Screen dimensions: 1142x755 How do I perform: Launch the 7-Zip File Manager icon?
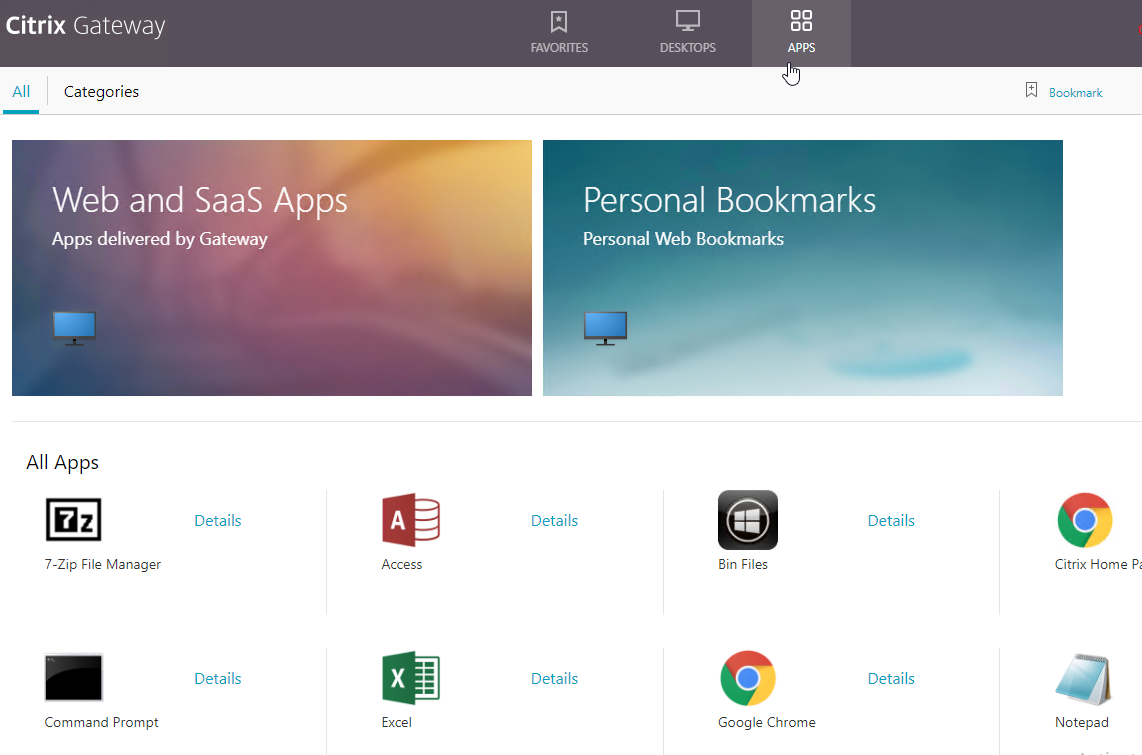coord(74,520)
